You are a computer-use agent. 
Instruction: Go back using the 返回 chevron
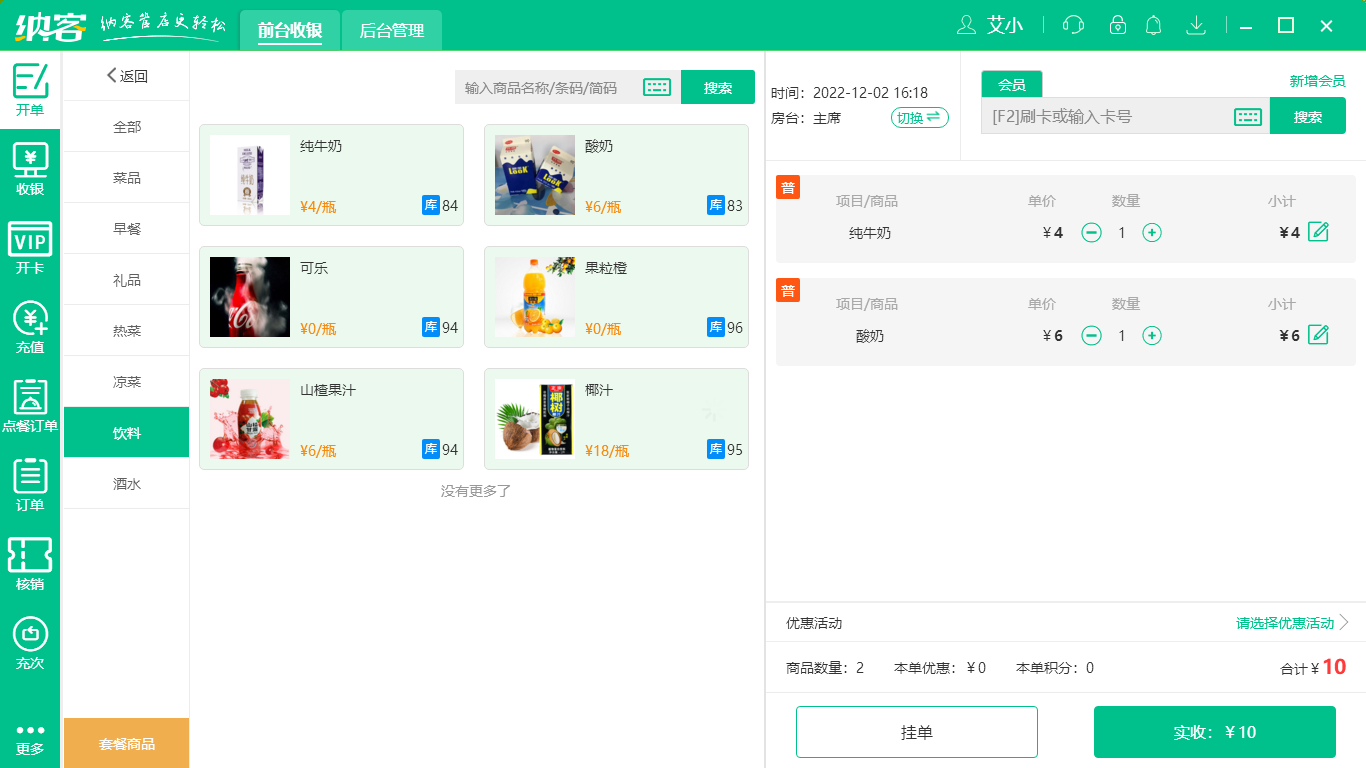(125, 75)
